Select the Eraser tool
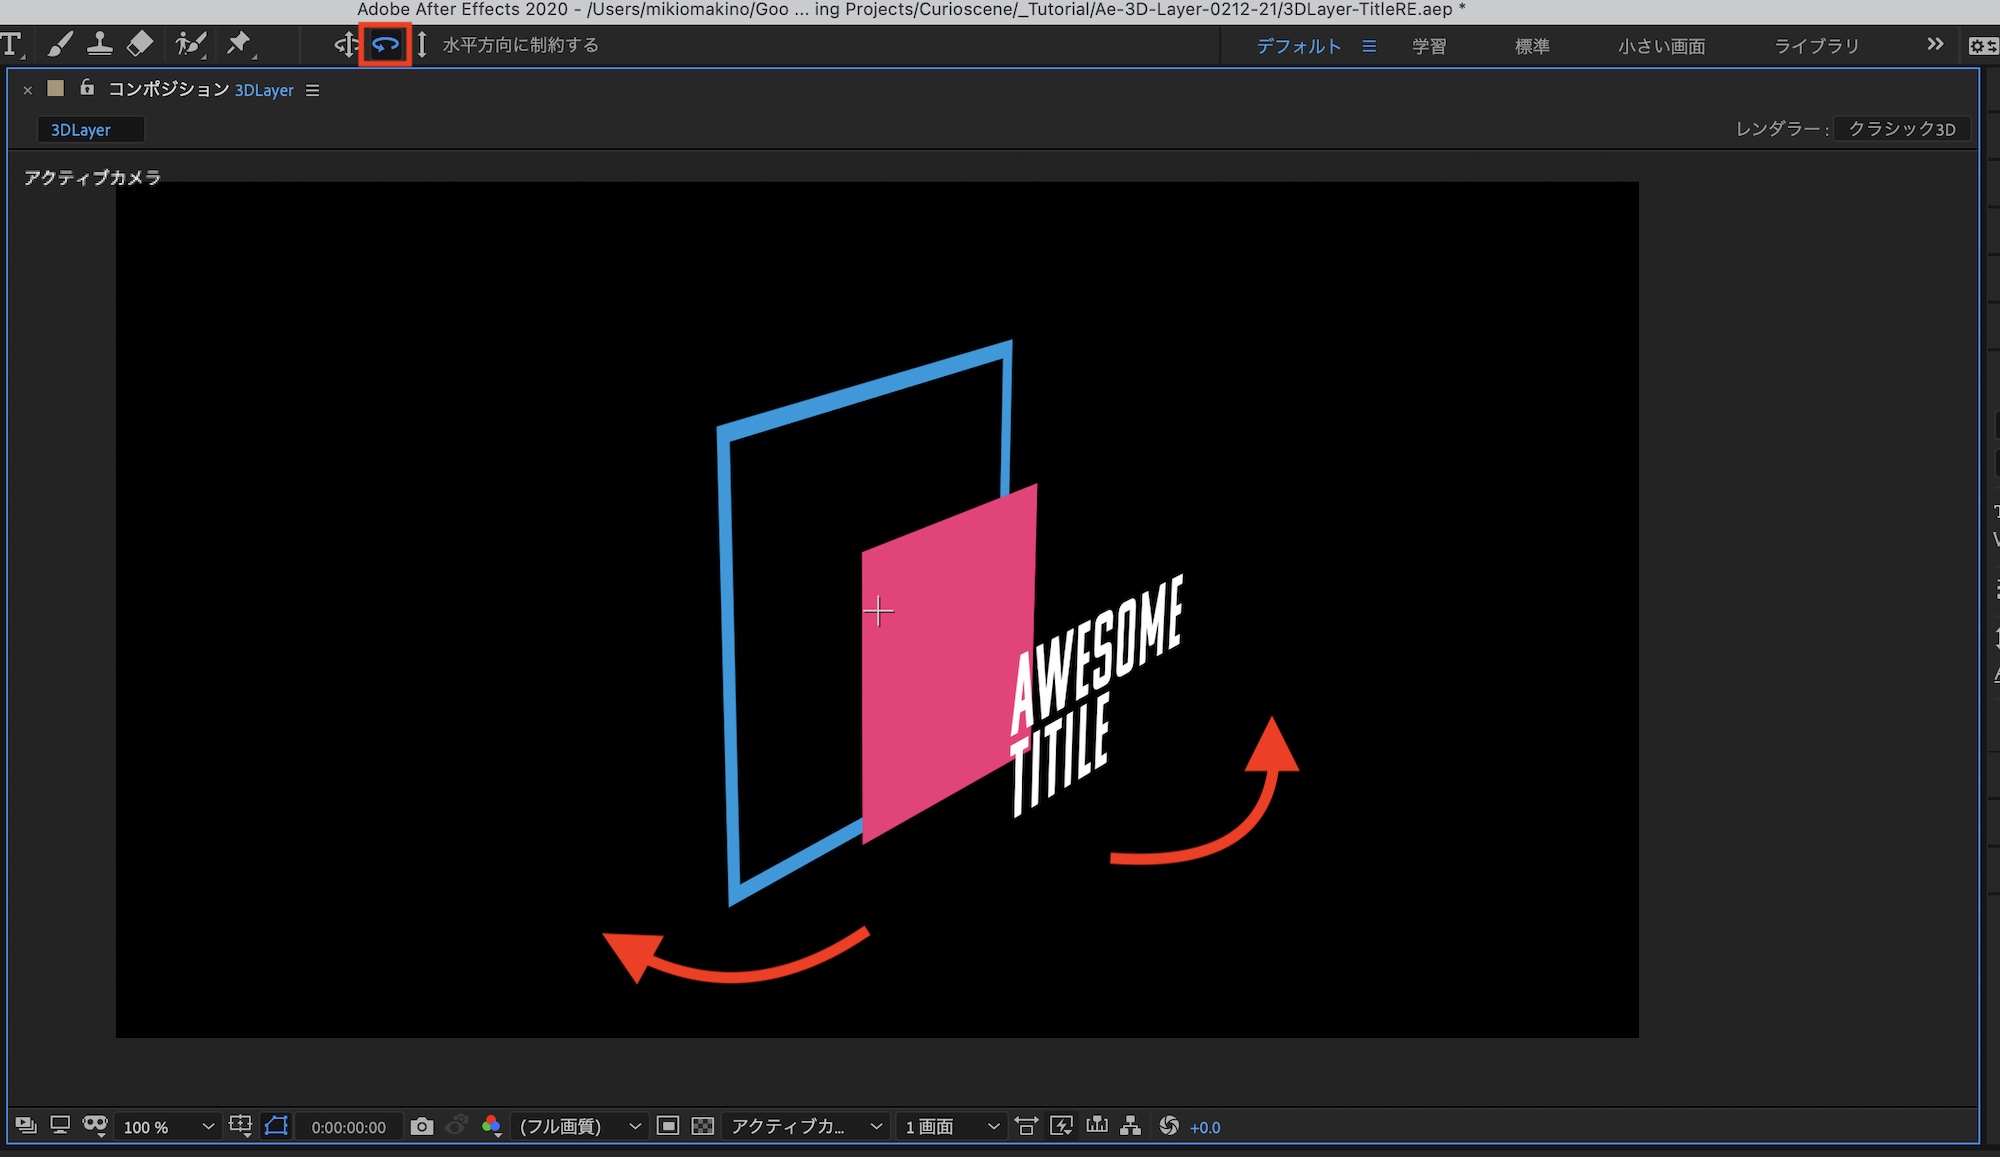The image size is (2000, 1157). [x=140, y=44]
